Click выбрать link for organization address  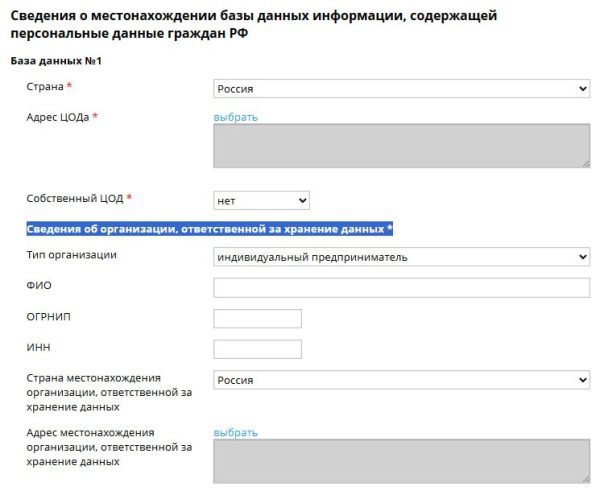tap(235, 433)
